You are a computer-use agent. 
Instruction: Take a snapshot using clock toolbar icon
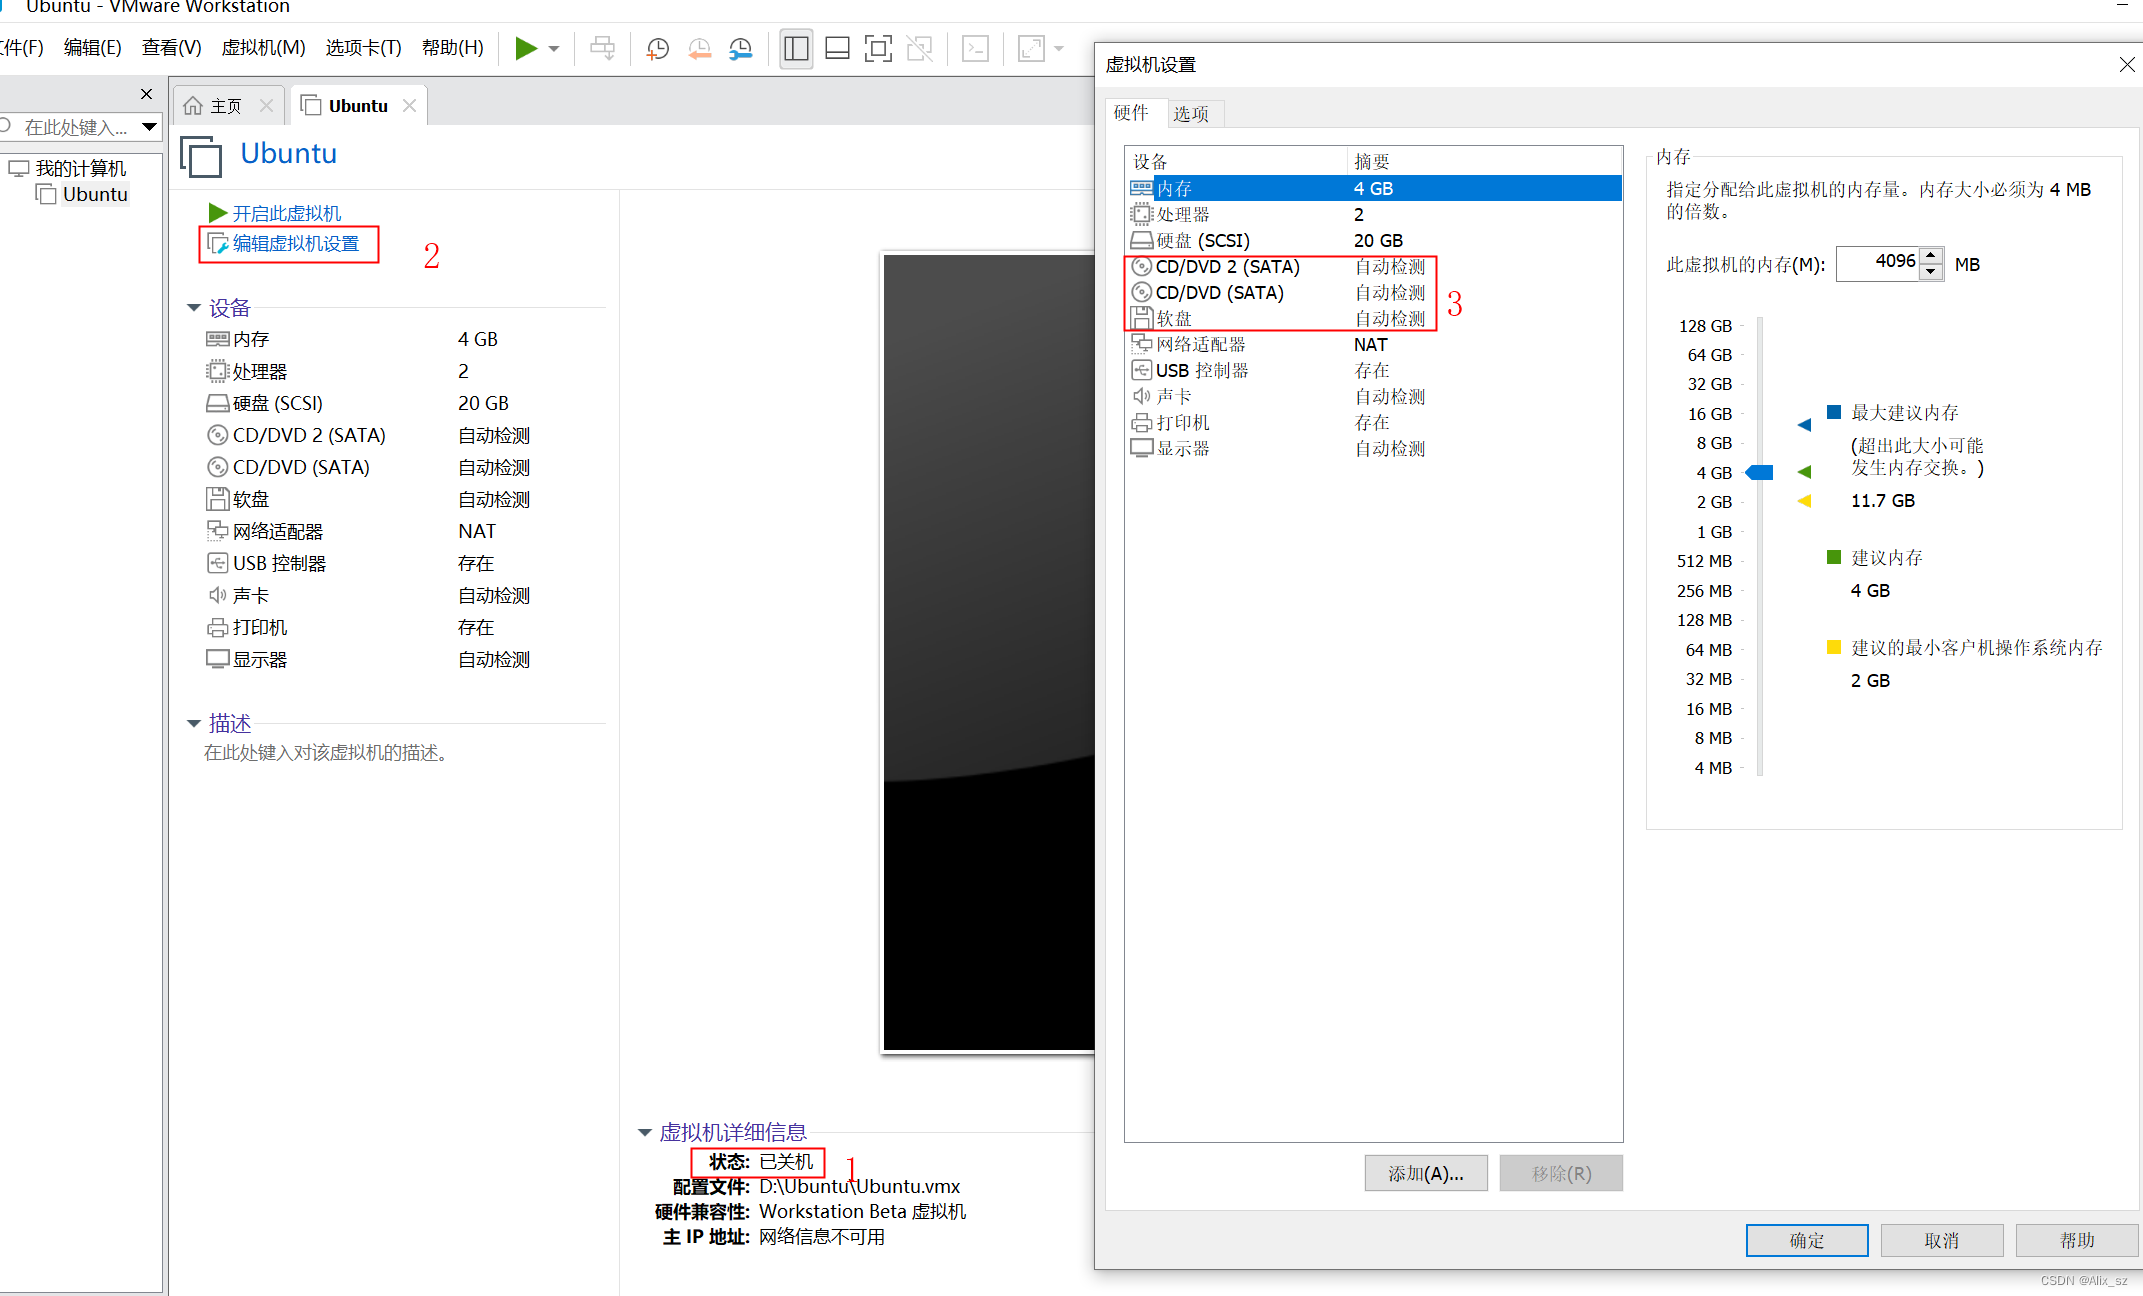[657, 48]
